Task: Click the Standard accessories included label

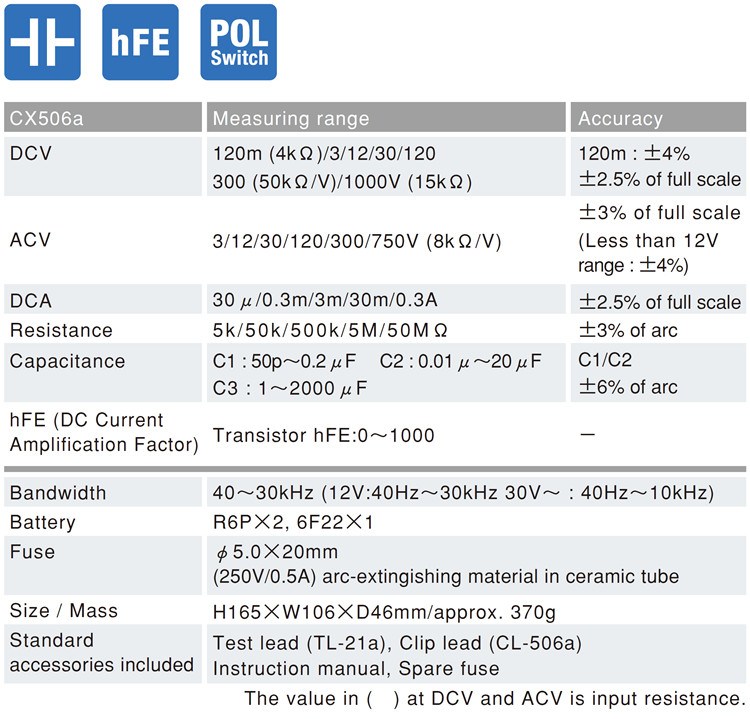Action: tap(103, 654)
